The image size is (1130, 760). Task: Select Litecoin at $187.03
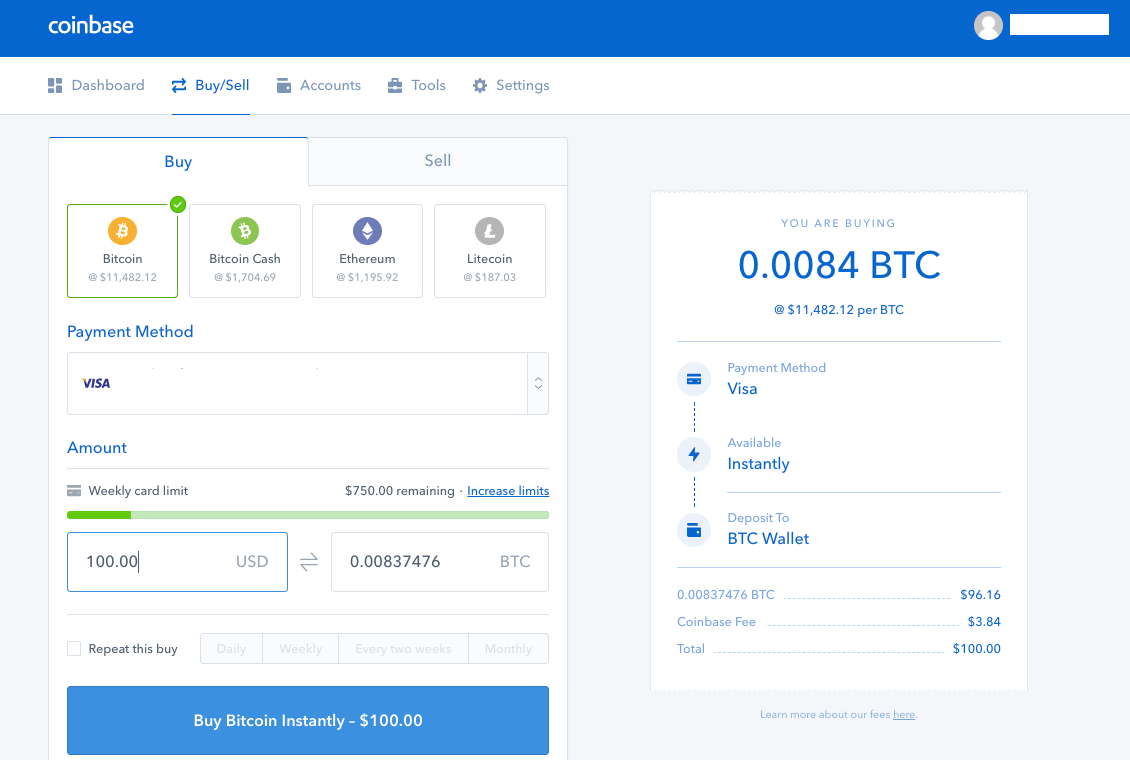point(489,251)
